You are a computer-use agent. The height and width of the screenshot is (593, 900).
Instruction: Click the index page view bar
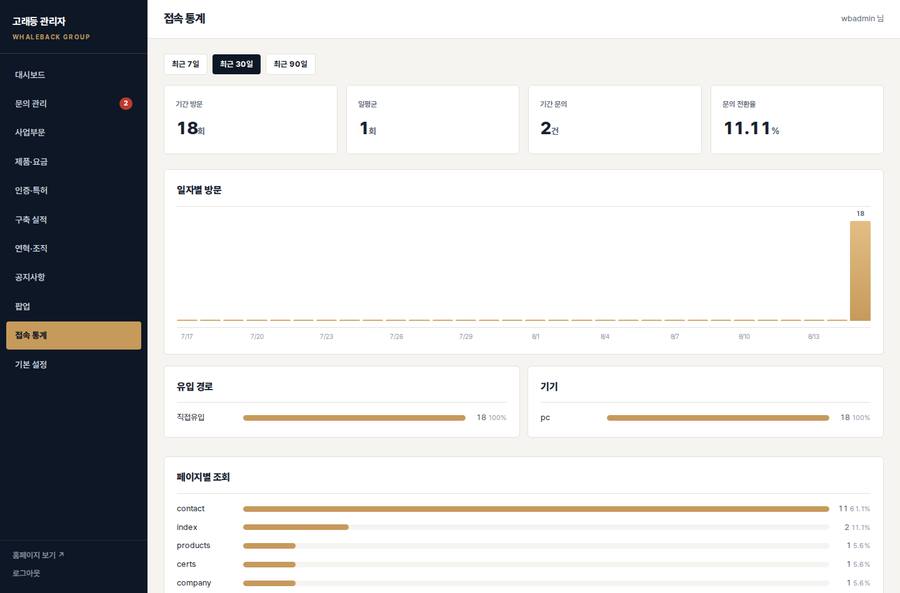pos(296,527)
